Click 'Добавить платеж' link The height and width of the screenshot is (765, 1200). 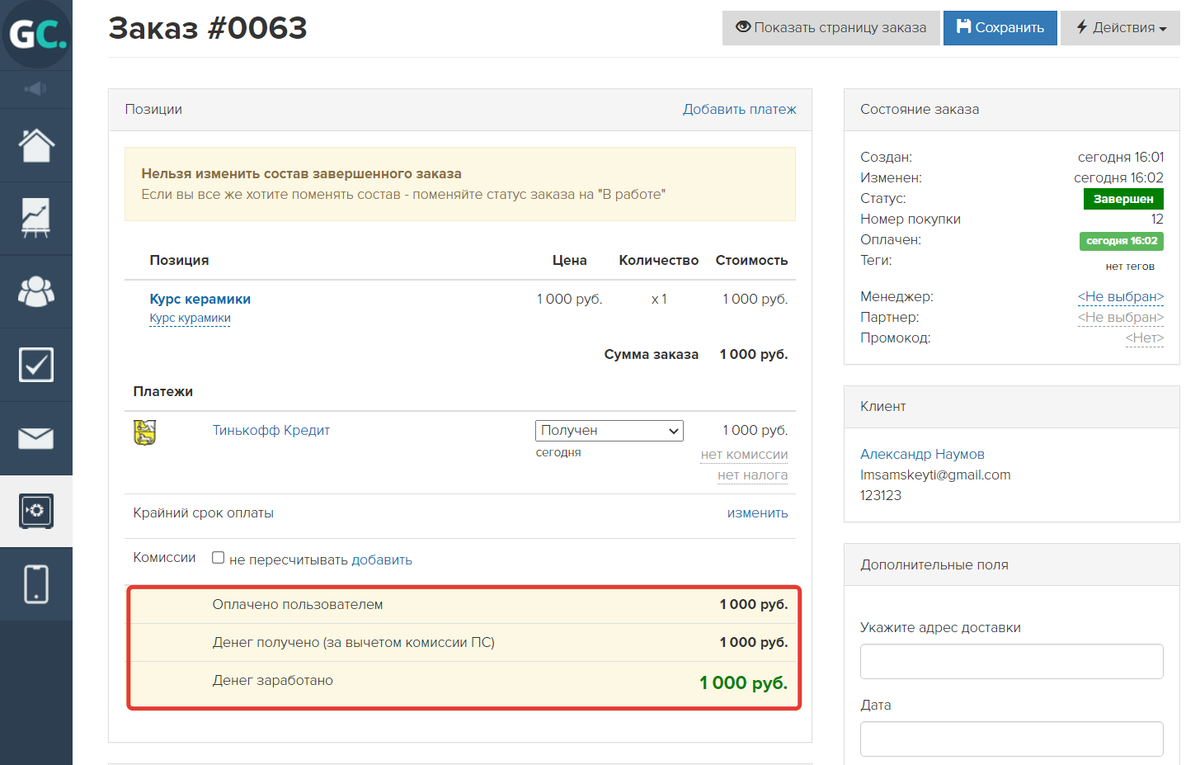[739, 109]
